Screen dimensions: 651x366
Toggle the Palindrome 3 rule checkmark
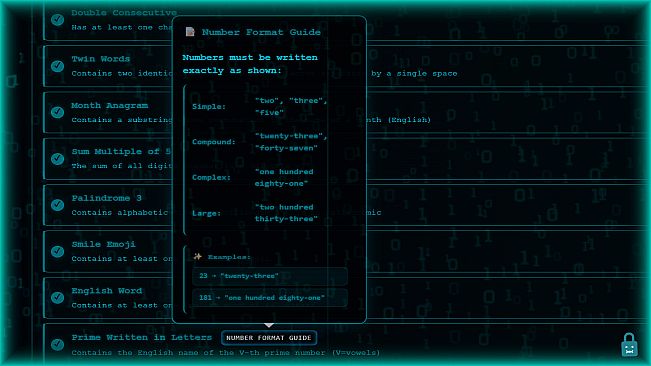pos(58,205)
